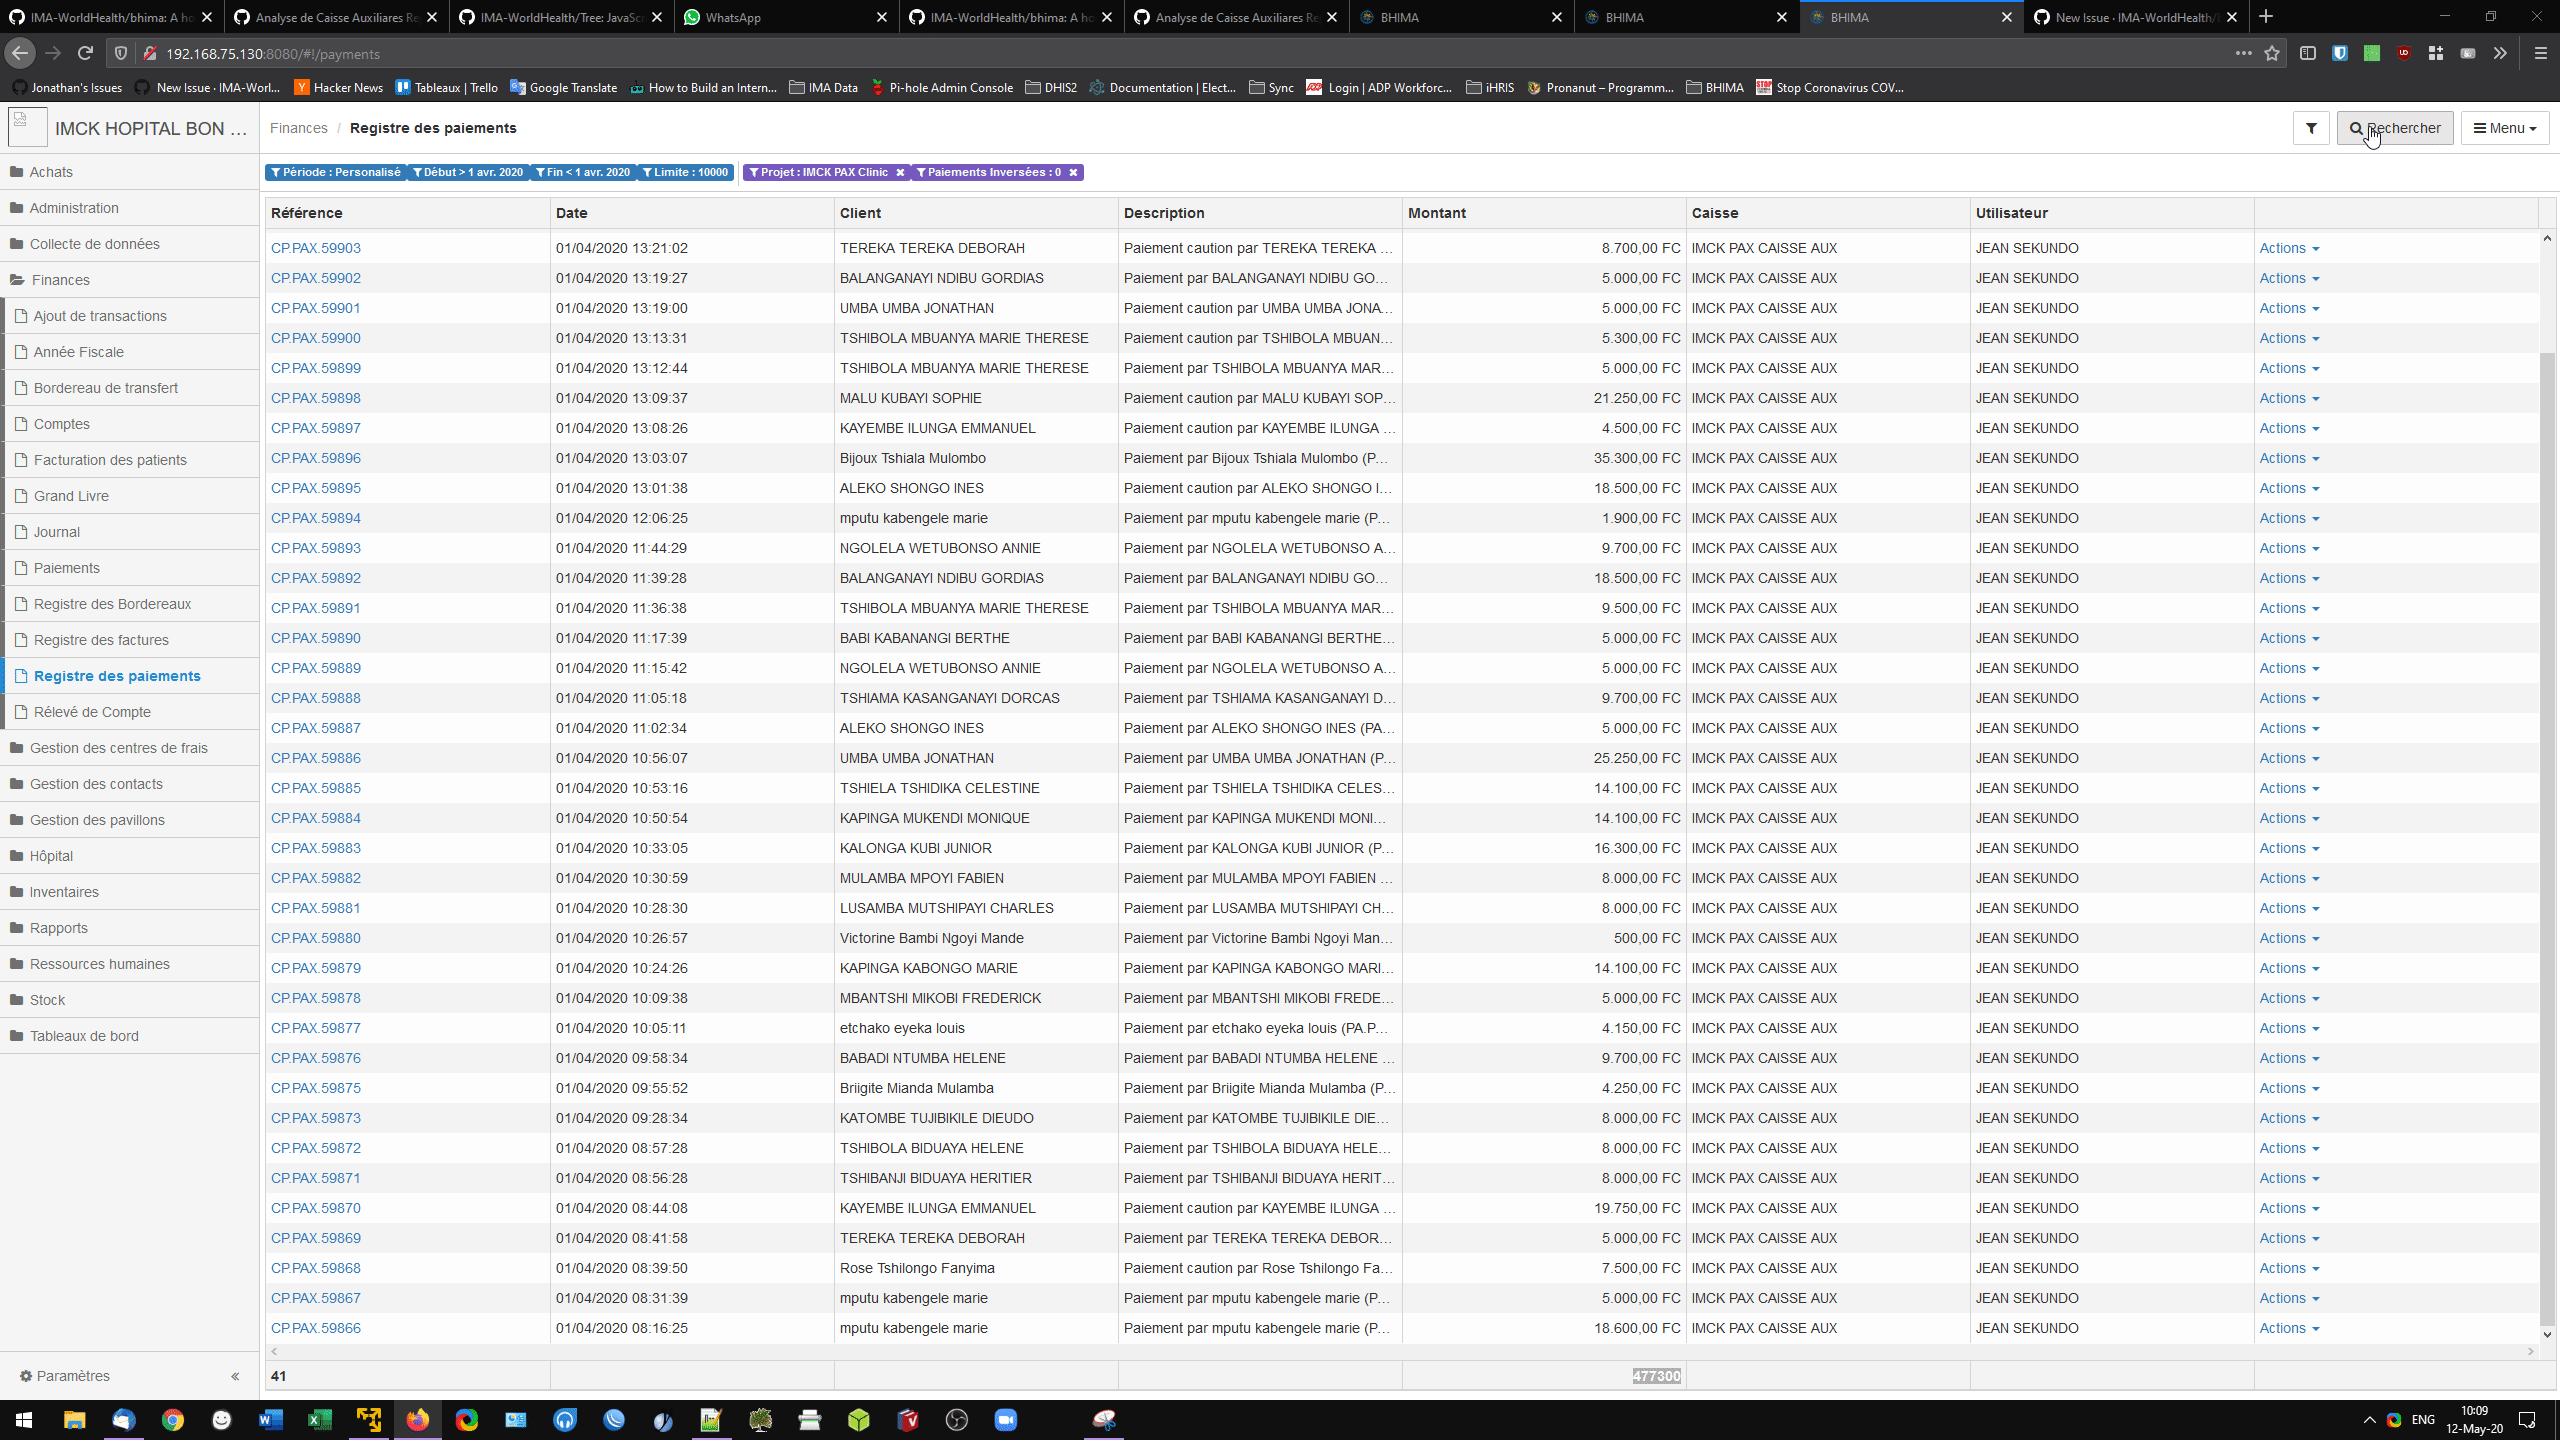Viewport: 2560px width, 1440px height.
Task: Collapse the sidebar using the « chevron
Action: [x=236, y=1375]
